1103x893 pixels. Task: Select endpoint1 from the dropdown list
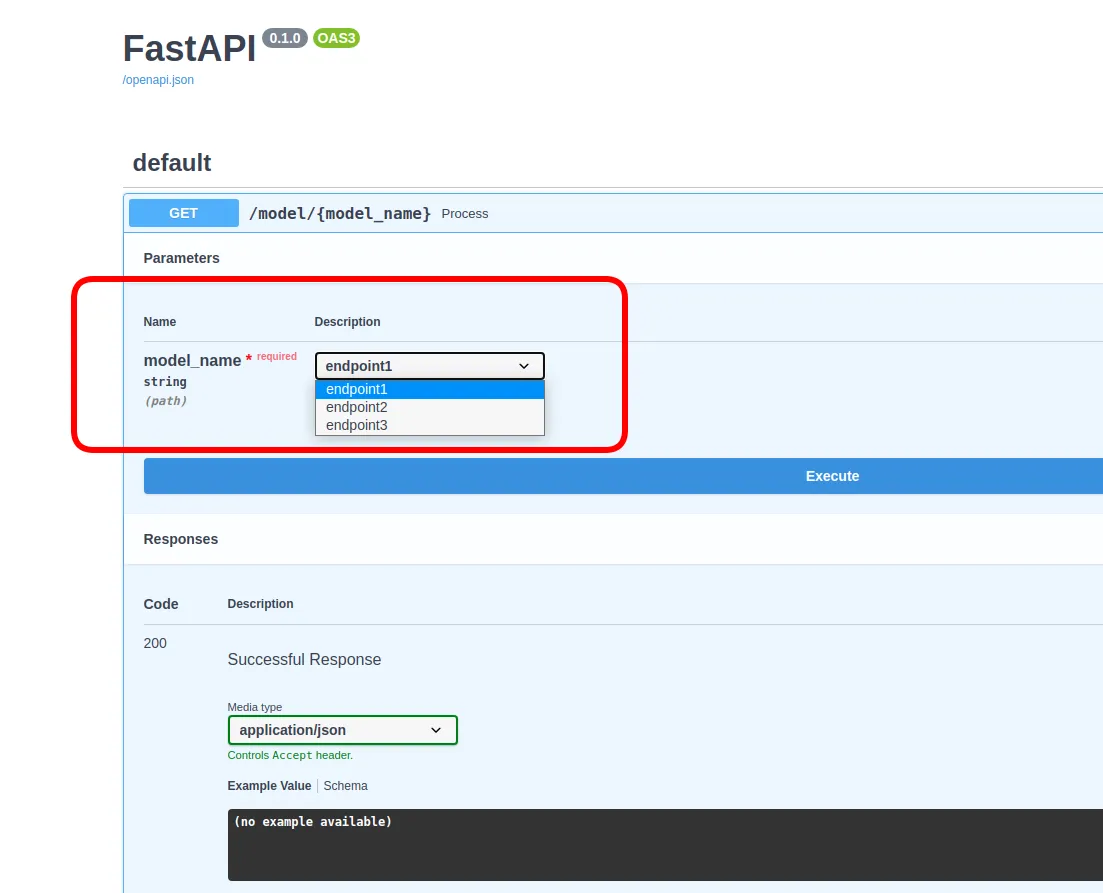pos(430,389)
